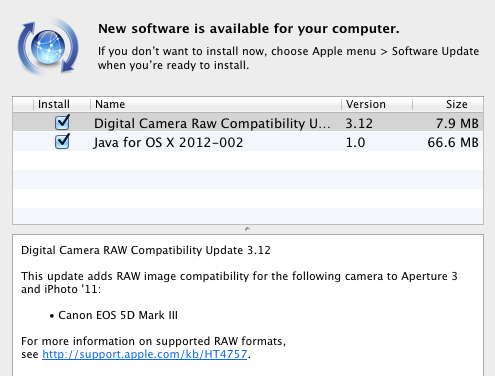This screenshot has width=495, height=376.
Task: Sort updates by Name column header
Action: tap(216, 104)
